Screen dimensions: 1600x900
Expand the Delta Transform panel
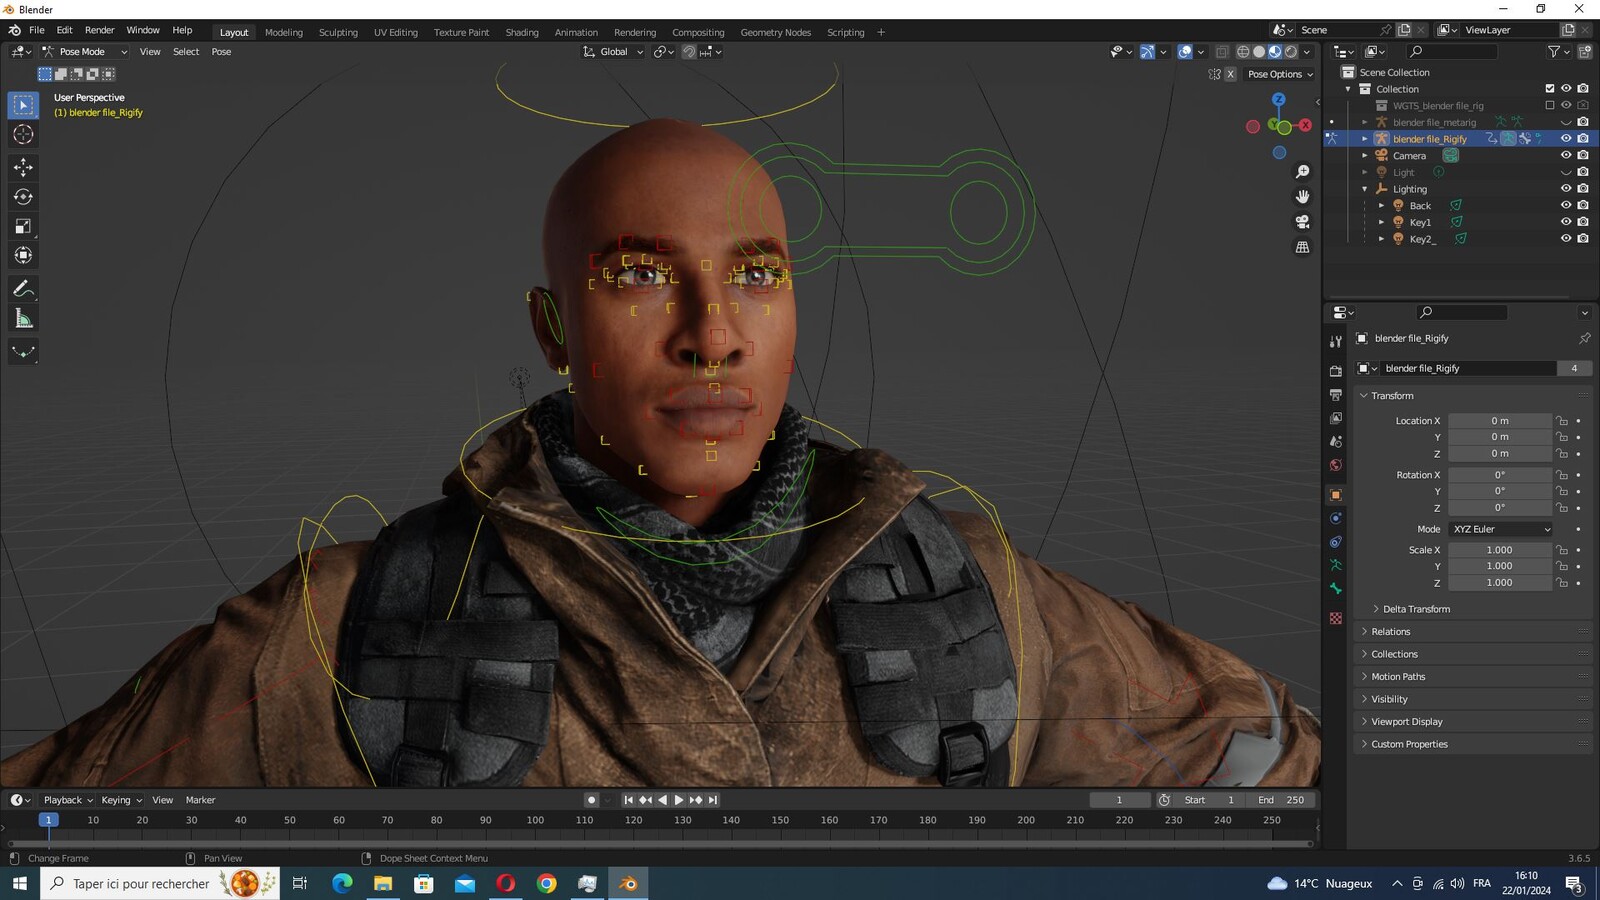[1416, 609]
